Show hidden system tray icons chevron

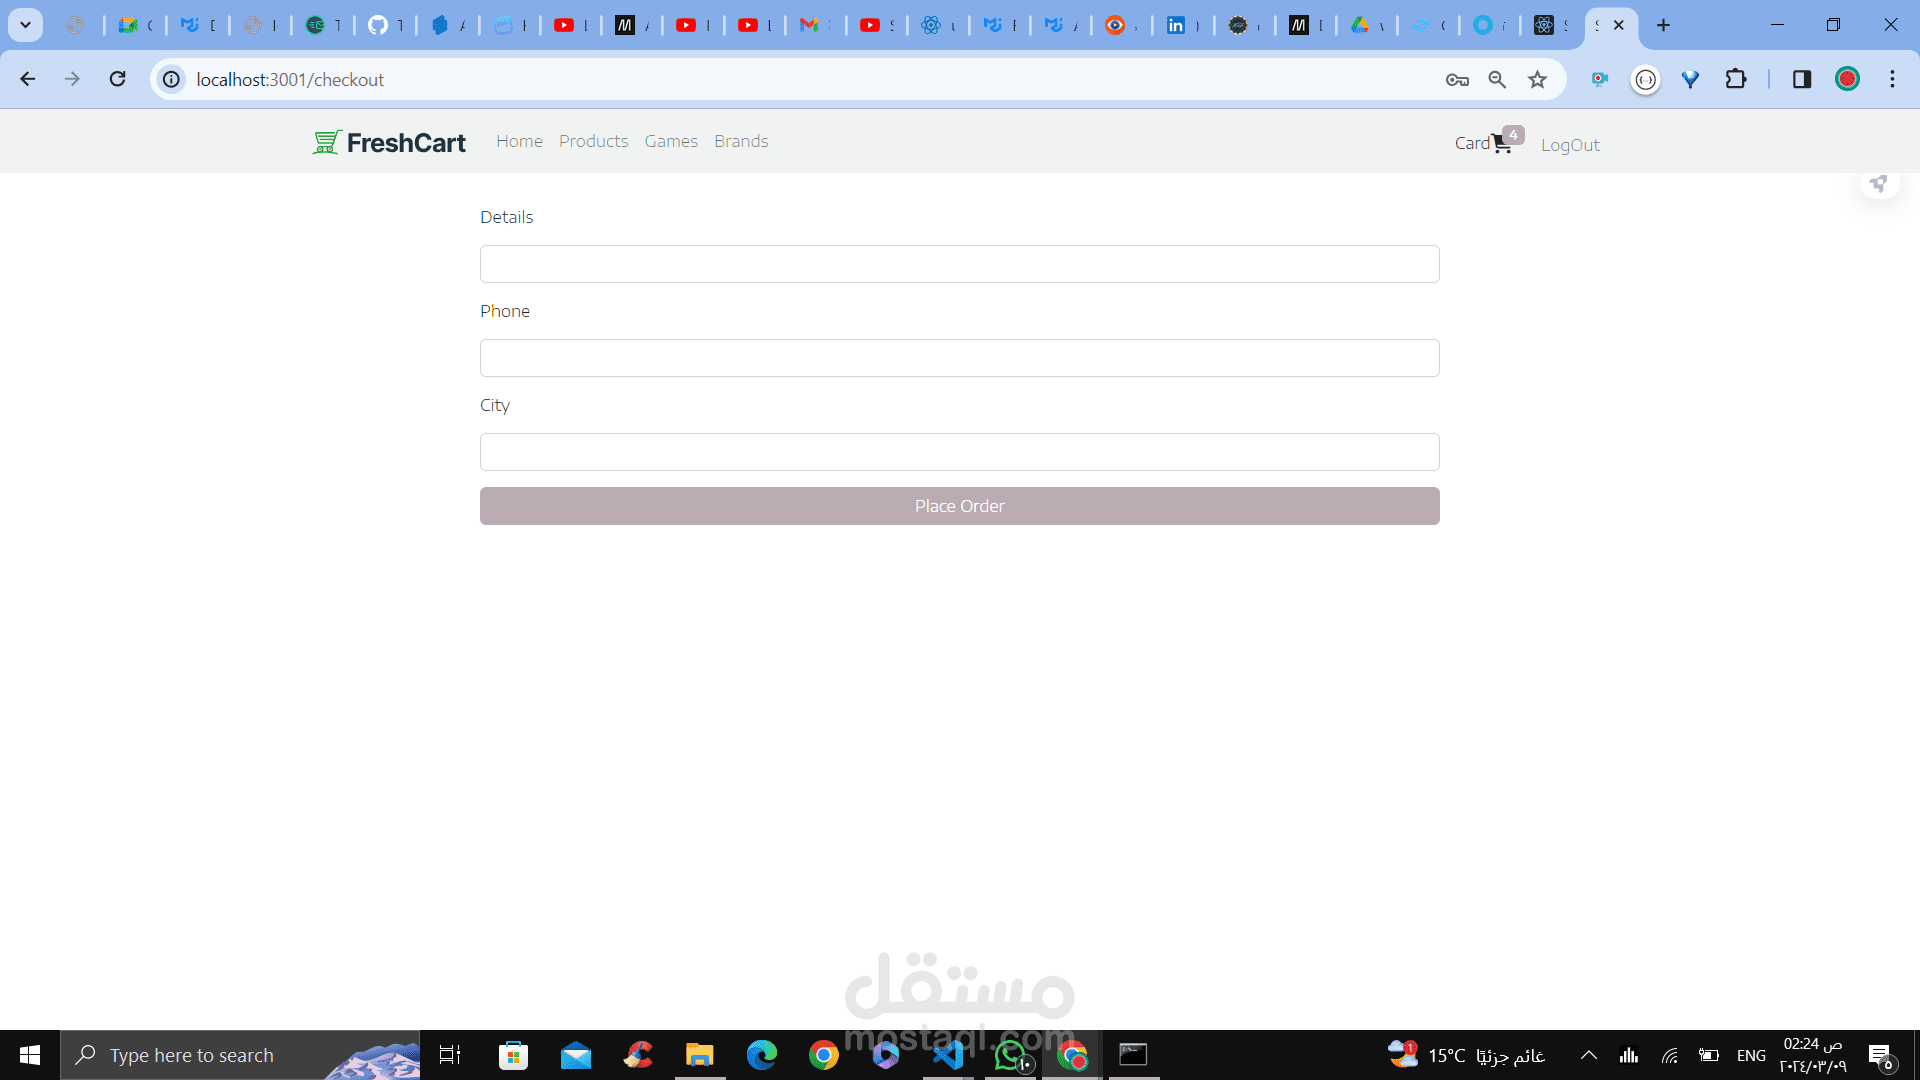(x=1588, y=1055)
